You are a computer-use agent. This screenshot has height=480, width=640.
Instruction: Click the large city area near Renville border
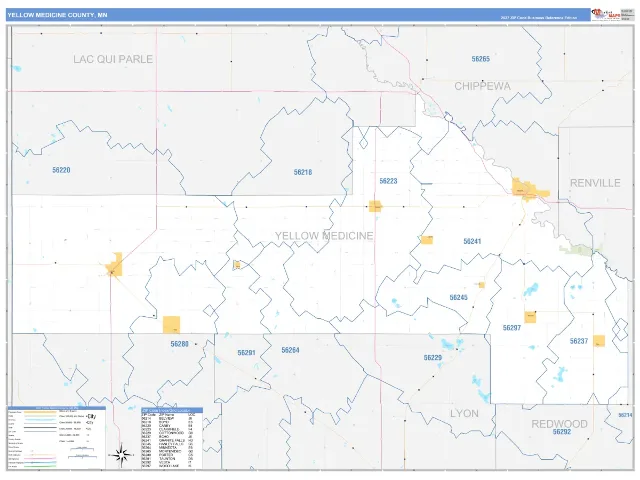(530, 190)
